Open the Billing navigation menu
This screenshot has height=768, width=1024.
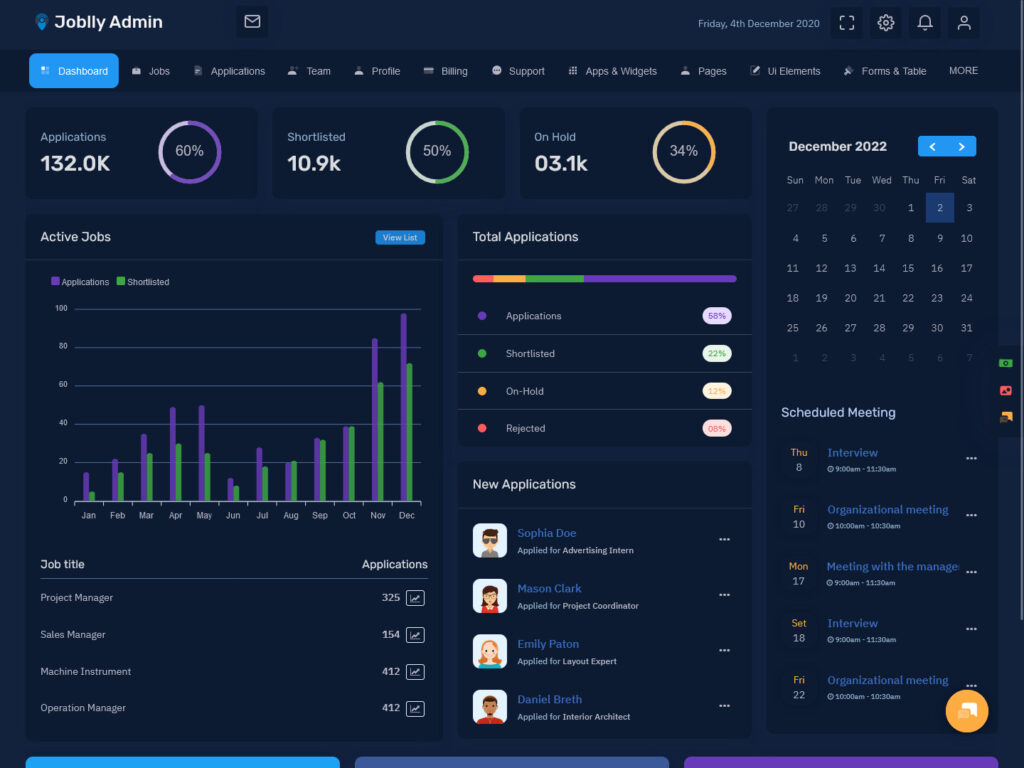(445, 71)
